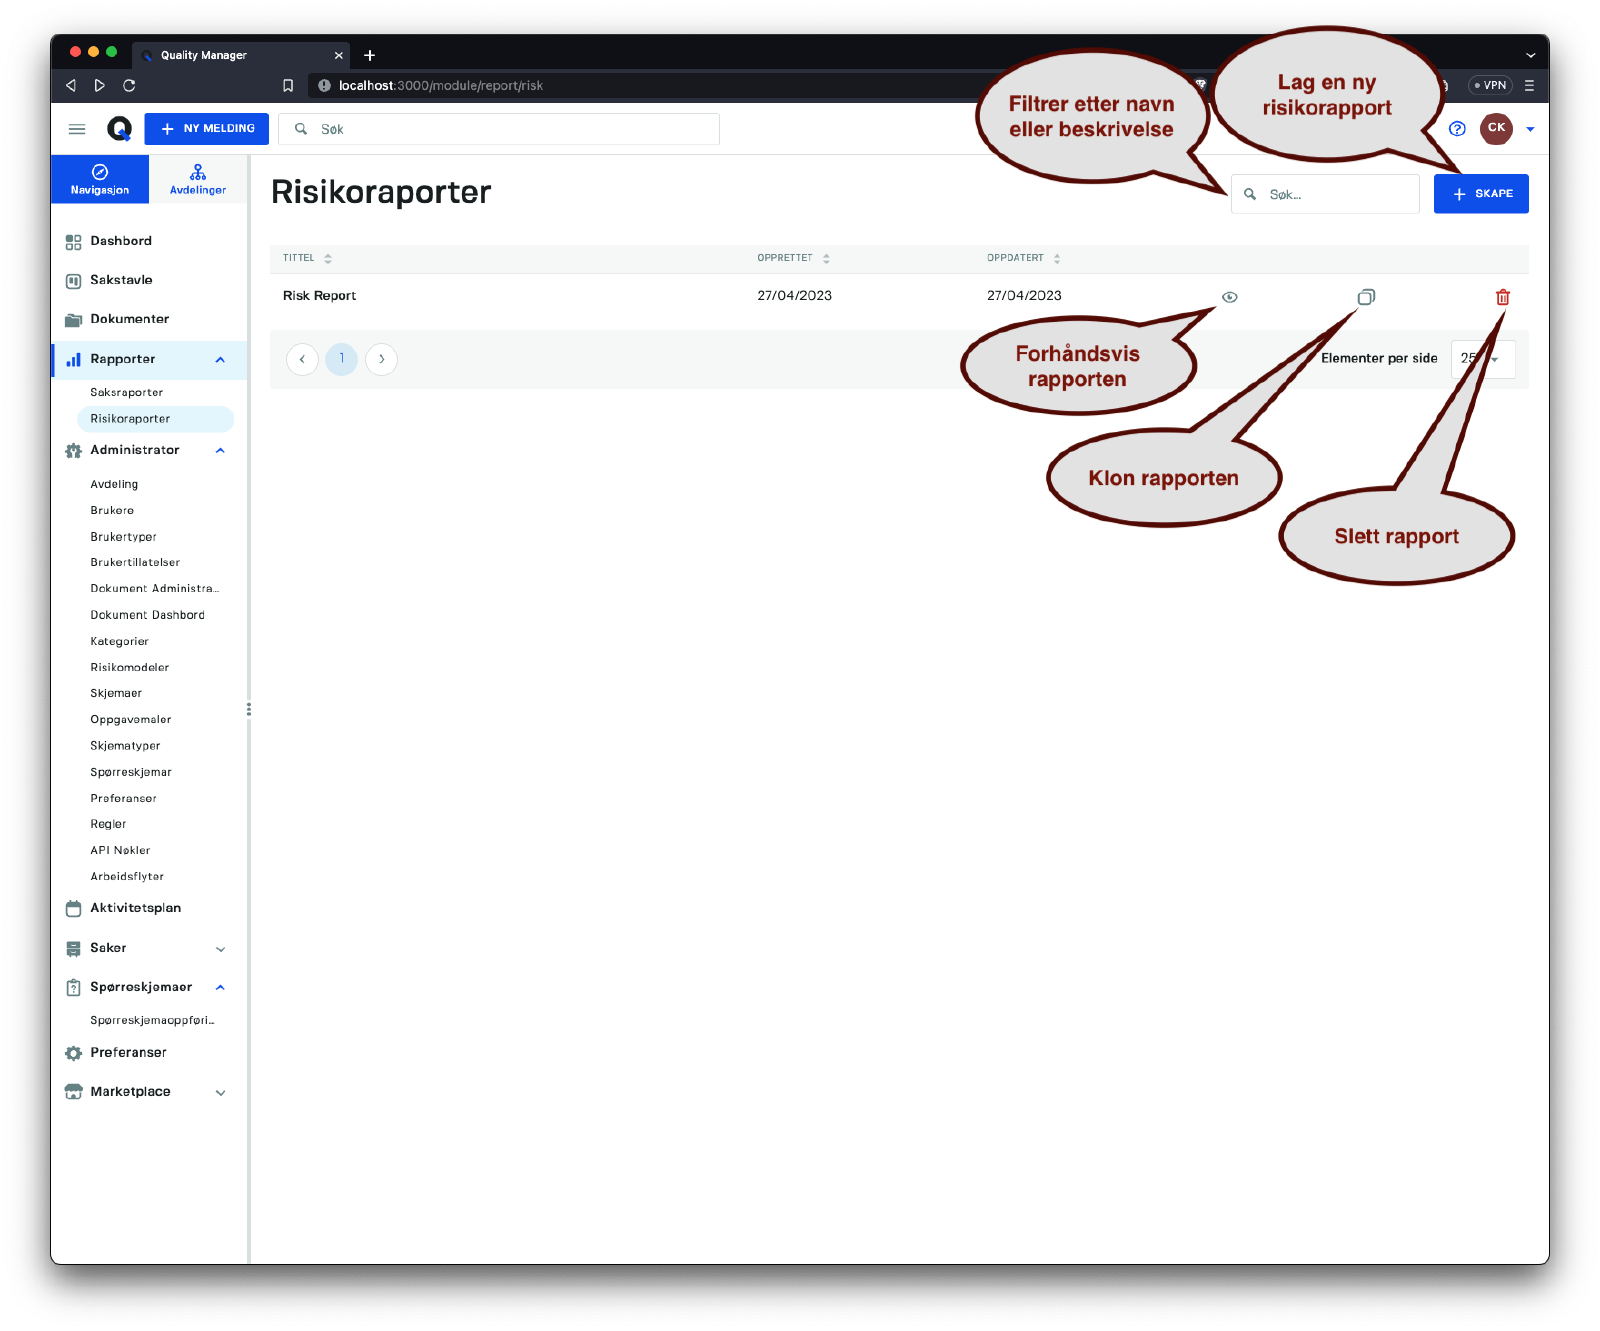Switch to the Avdelinger tab
This screenshot has height=1331, width=1600.
(x=198, y=179)
